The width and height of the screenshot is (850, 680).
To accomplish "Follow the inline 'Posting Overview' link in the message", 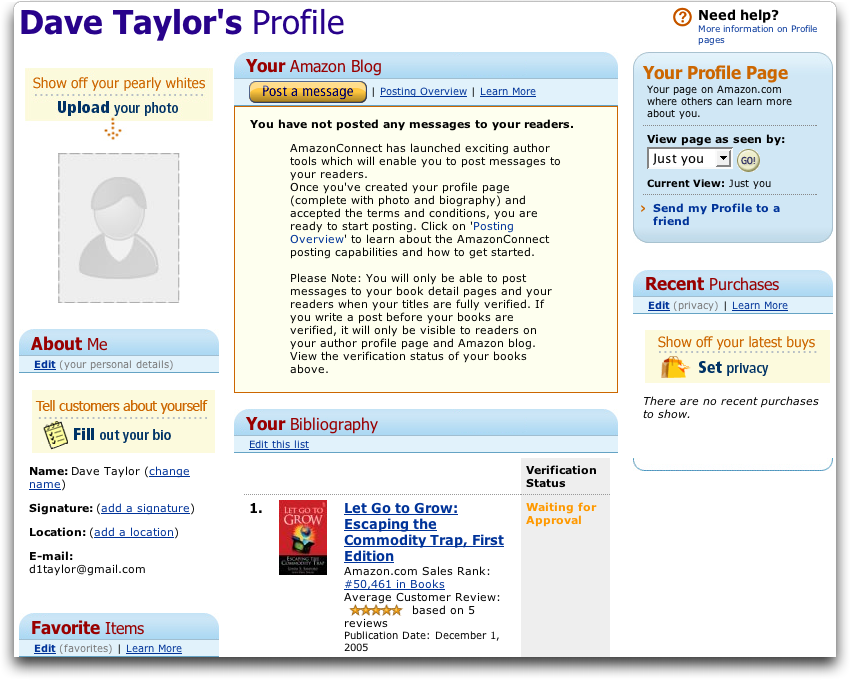I will [402, 233].
